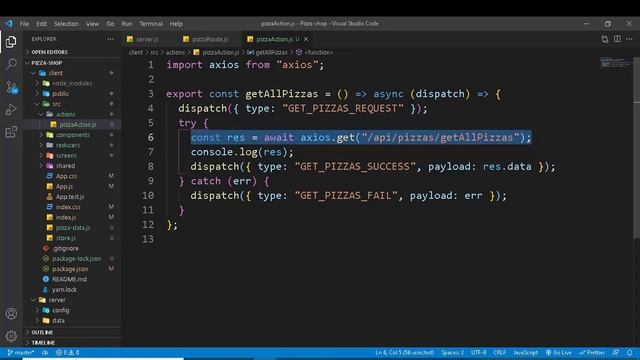Split the editor to the right
Screen dimensions: 640x360
pyautogui.click(x=617, y=39)
